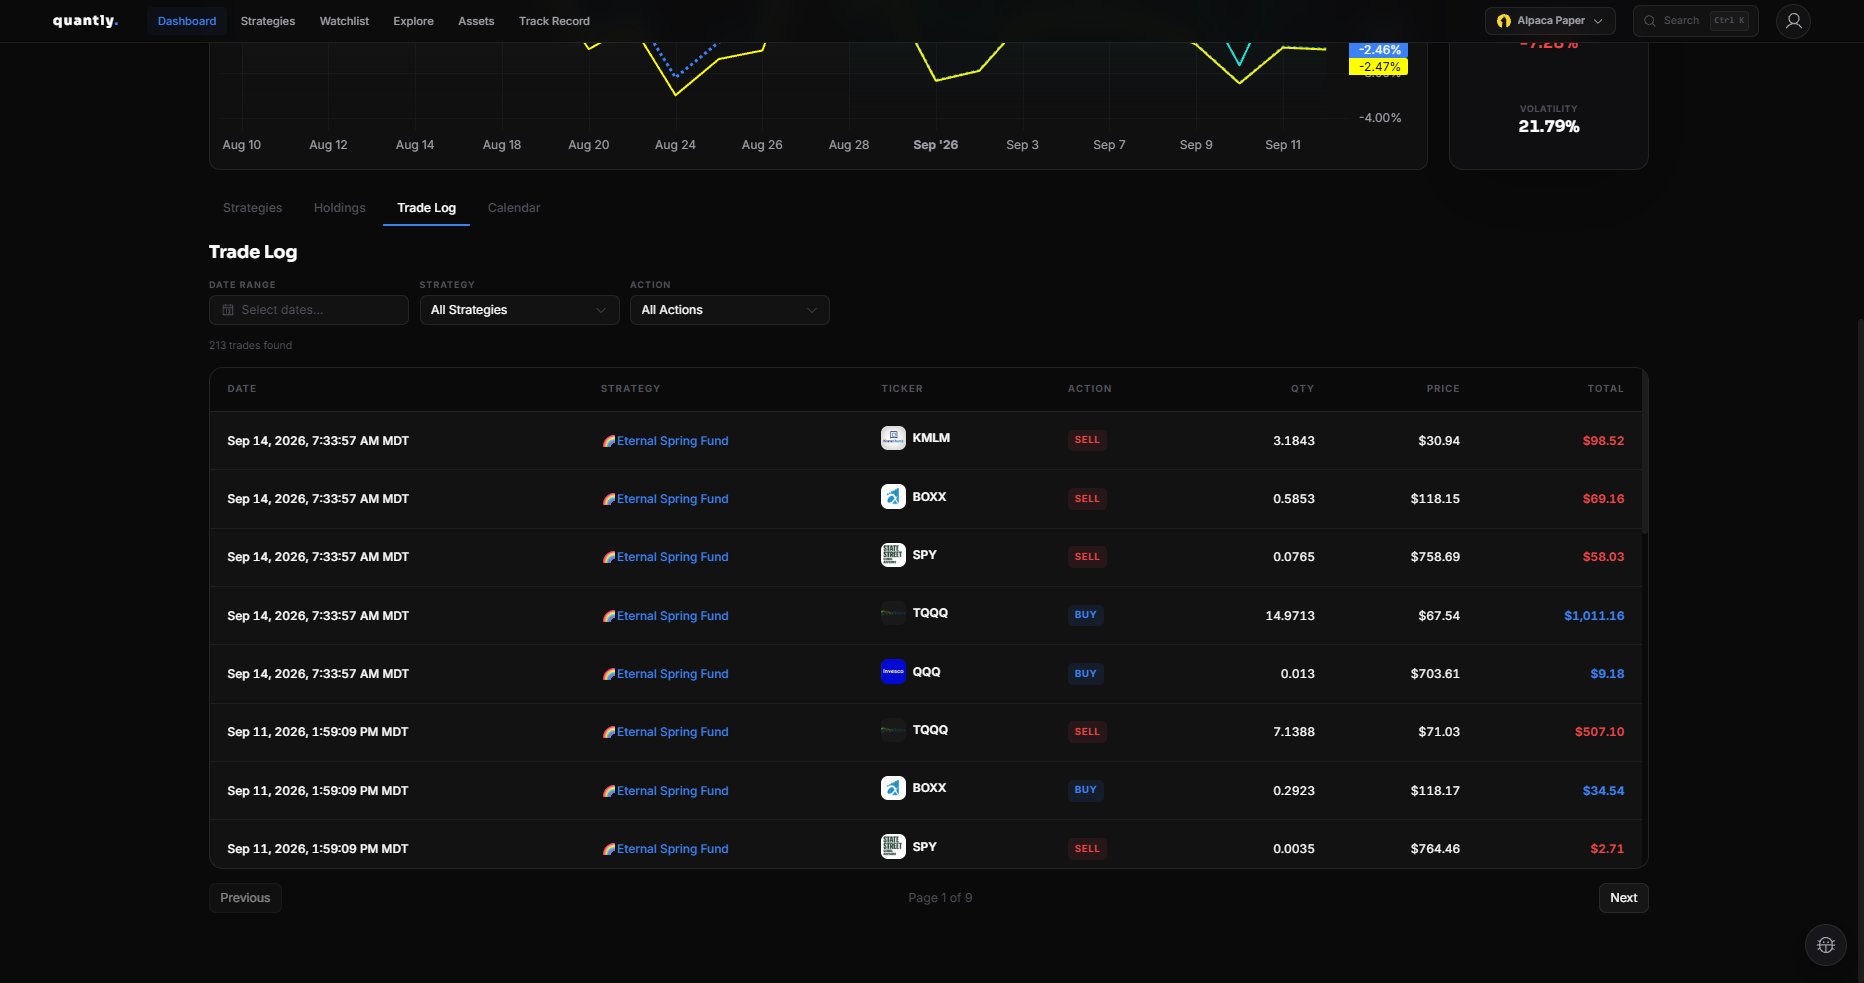The image size is (1864, 983).
Task: Click the rainbow icon in the KMLM row
Action: 608,441
